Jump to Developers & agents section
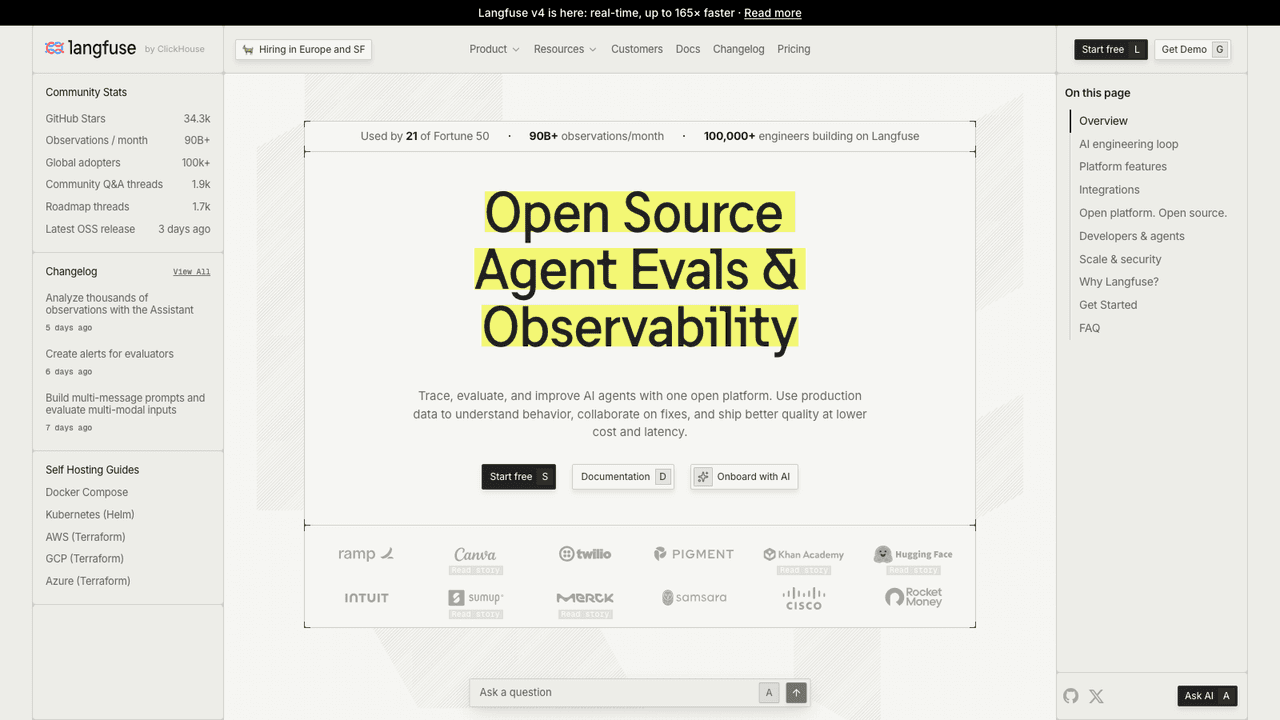1280x720 pixels. point(1132,236)
